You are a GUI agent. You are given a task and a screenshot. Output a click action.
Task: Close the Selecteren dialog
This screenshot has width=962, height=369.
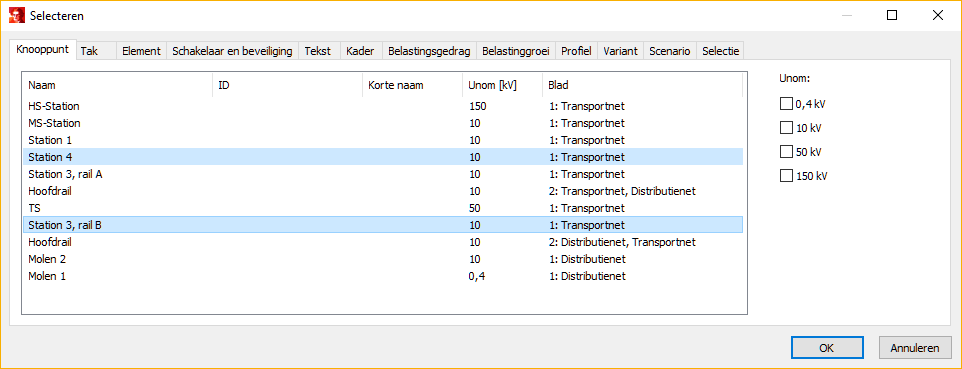[937, 16]
